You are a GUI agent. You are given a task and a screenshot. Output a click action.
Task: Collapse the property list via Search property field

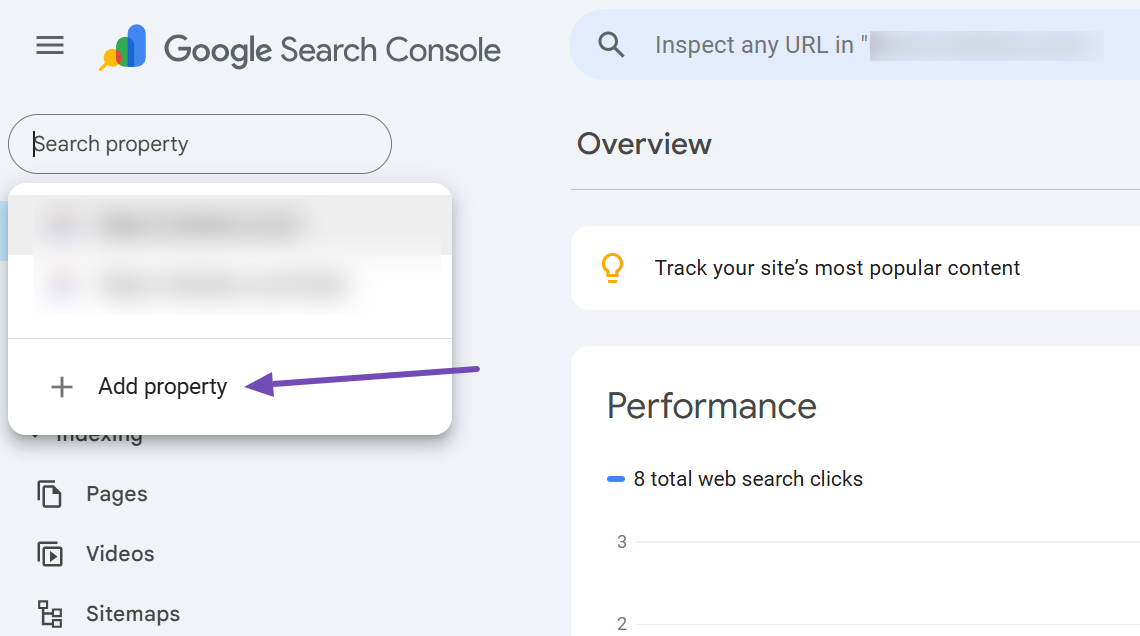[x=199, y=144]
